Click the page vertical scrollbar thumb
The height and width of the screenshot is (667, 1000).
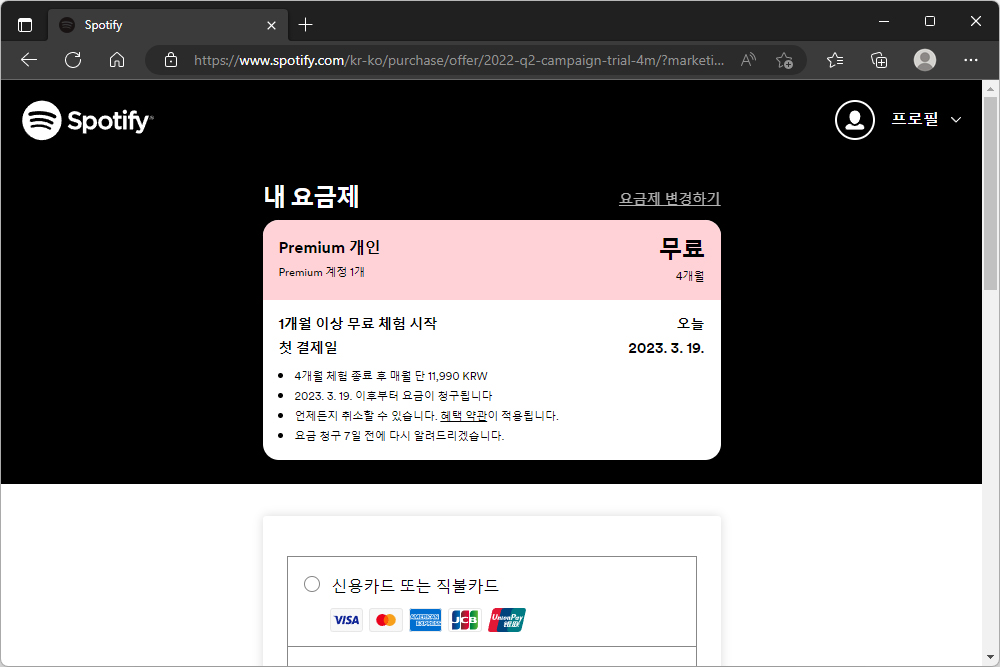point(990,193)
